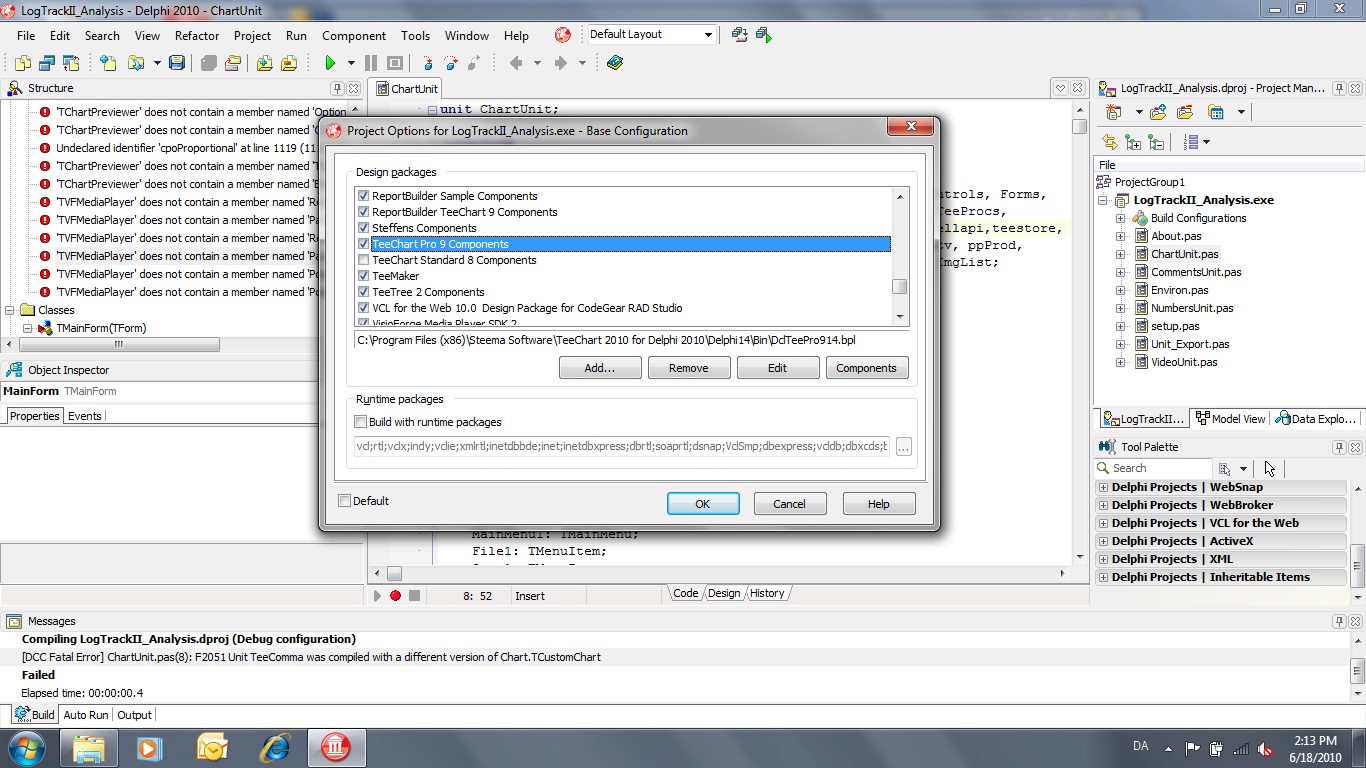Switch to the Design tab
The height and width of the screenshot is (768, 1366).
point(724,593)
